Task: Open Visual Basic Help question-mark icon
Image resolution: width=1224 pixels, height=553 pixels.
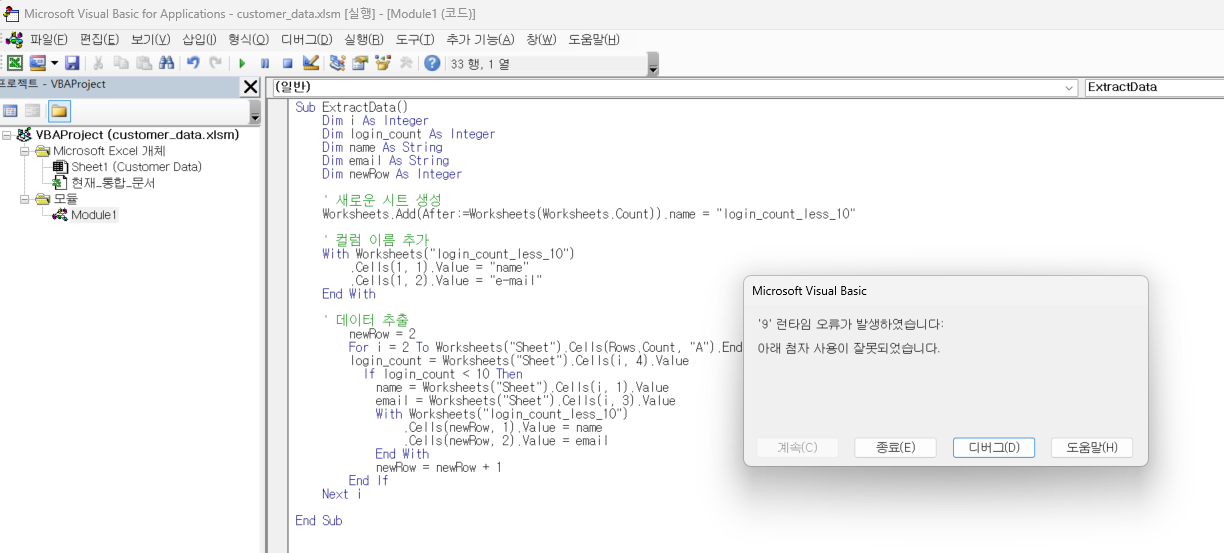Action: [432, 63]
